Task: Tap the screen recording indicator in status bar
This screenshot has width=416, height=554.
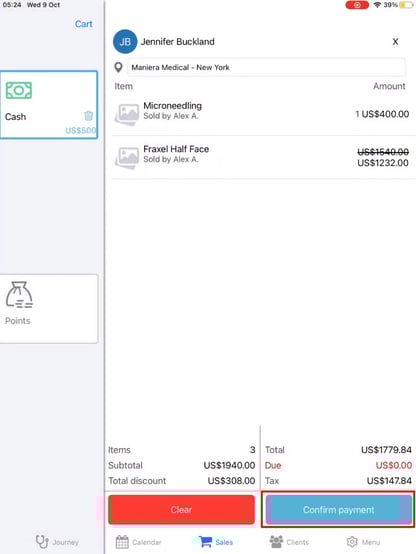Action: [357, 5]
